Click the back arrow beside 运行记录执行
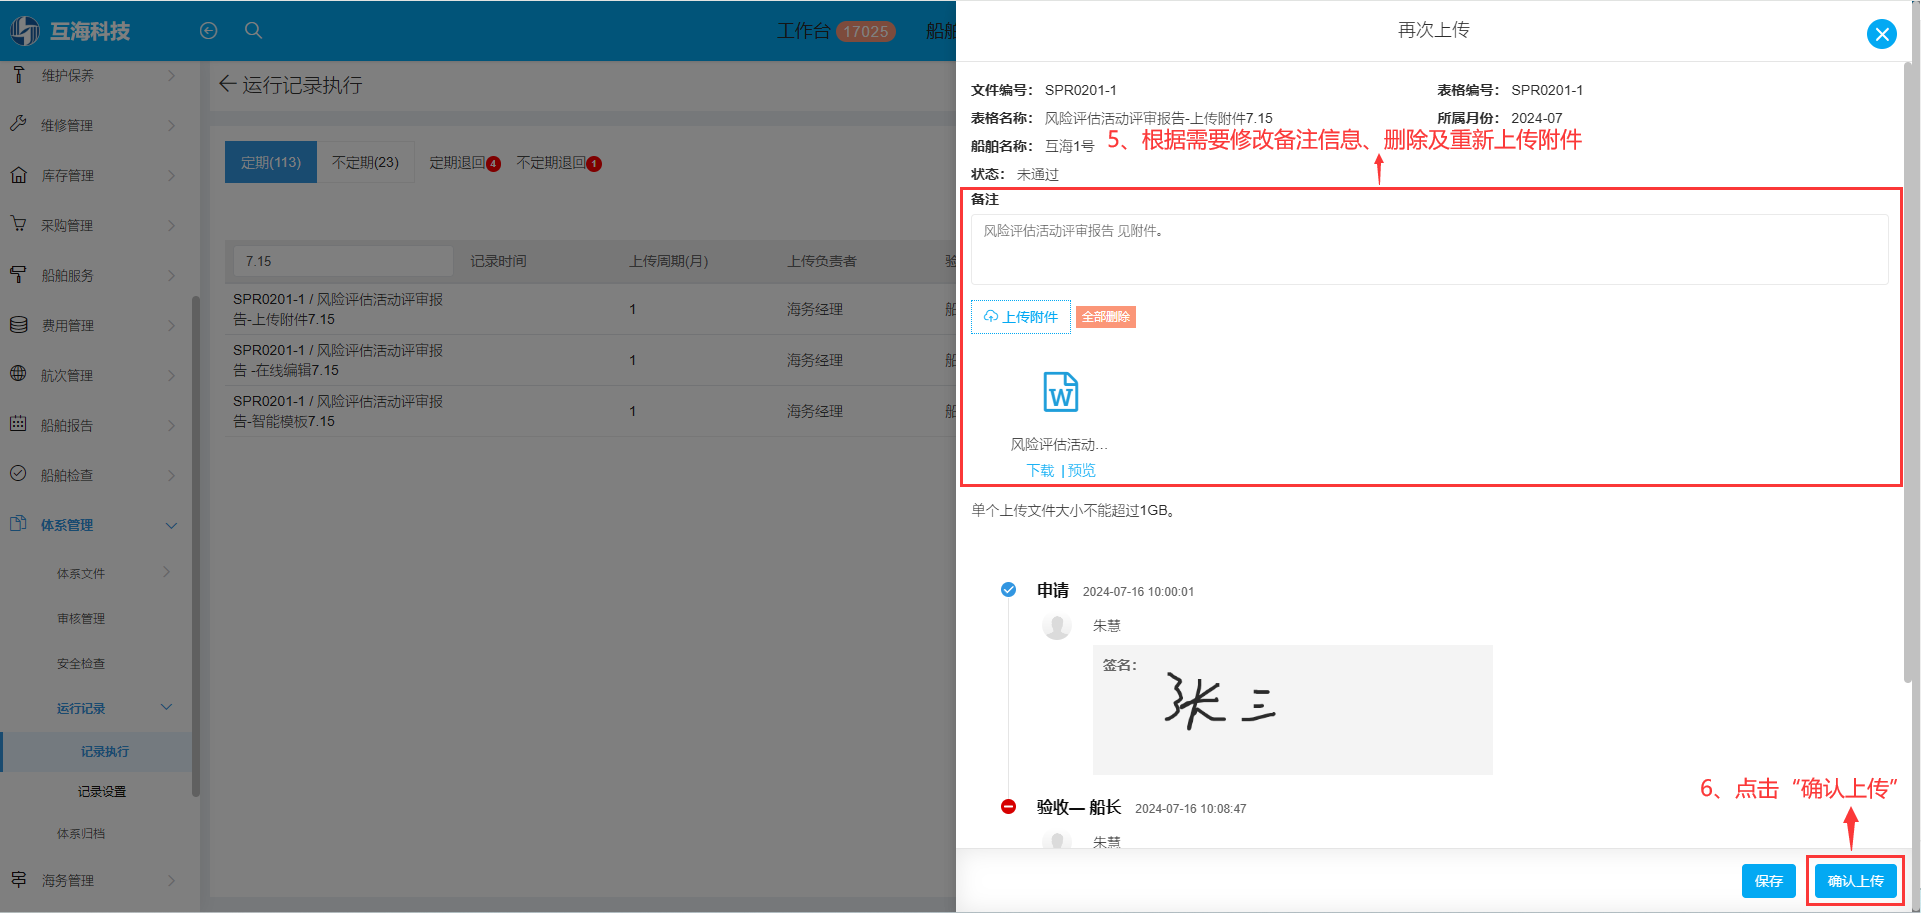 [227, 85]
